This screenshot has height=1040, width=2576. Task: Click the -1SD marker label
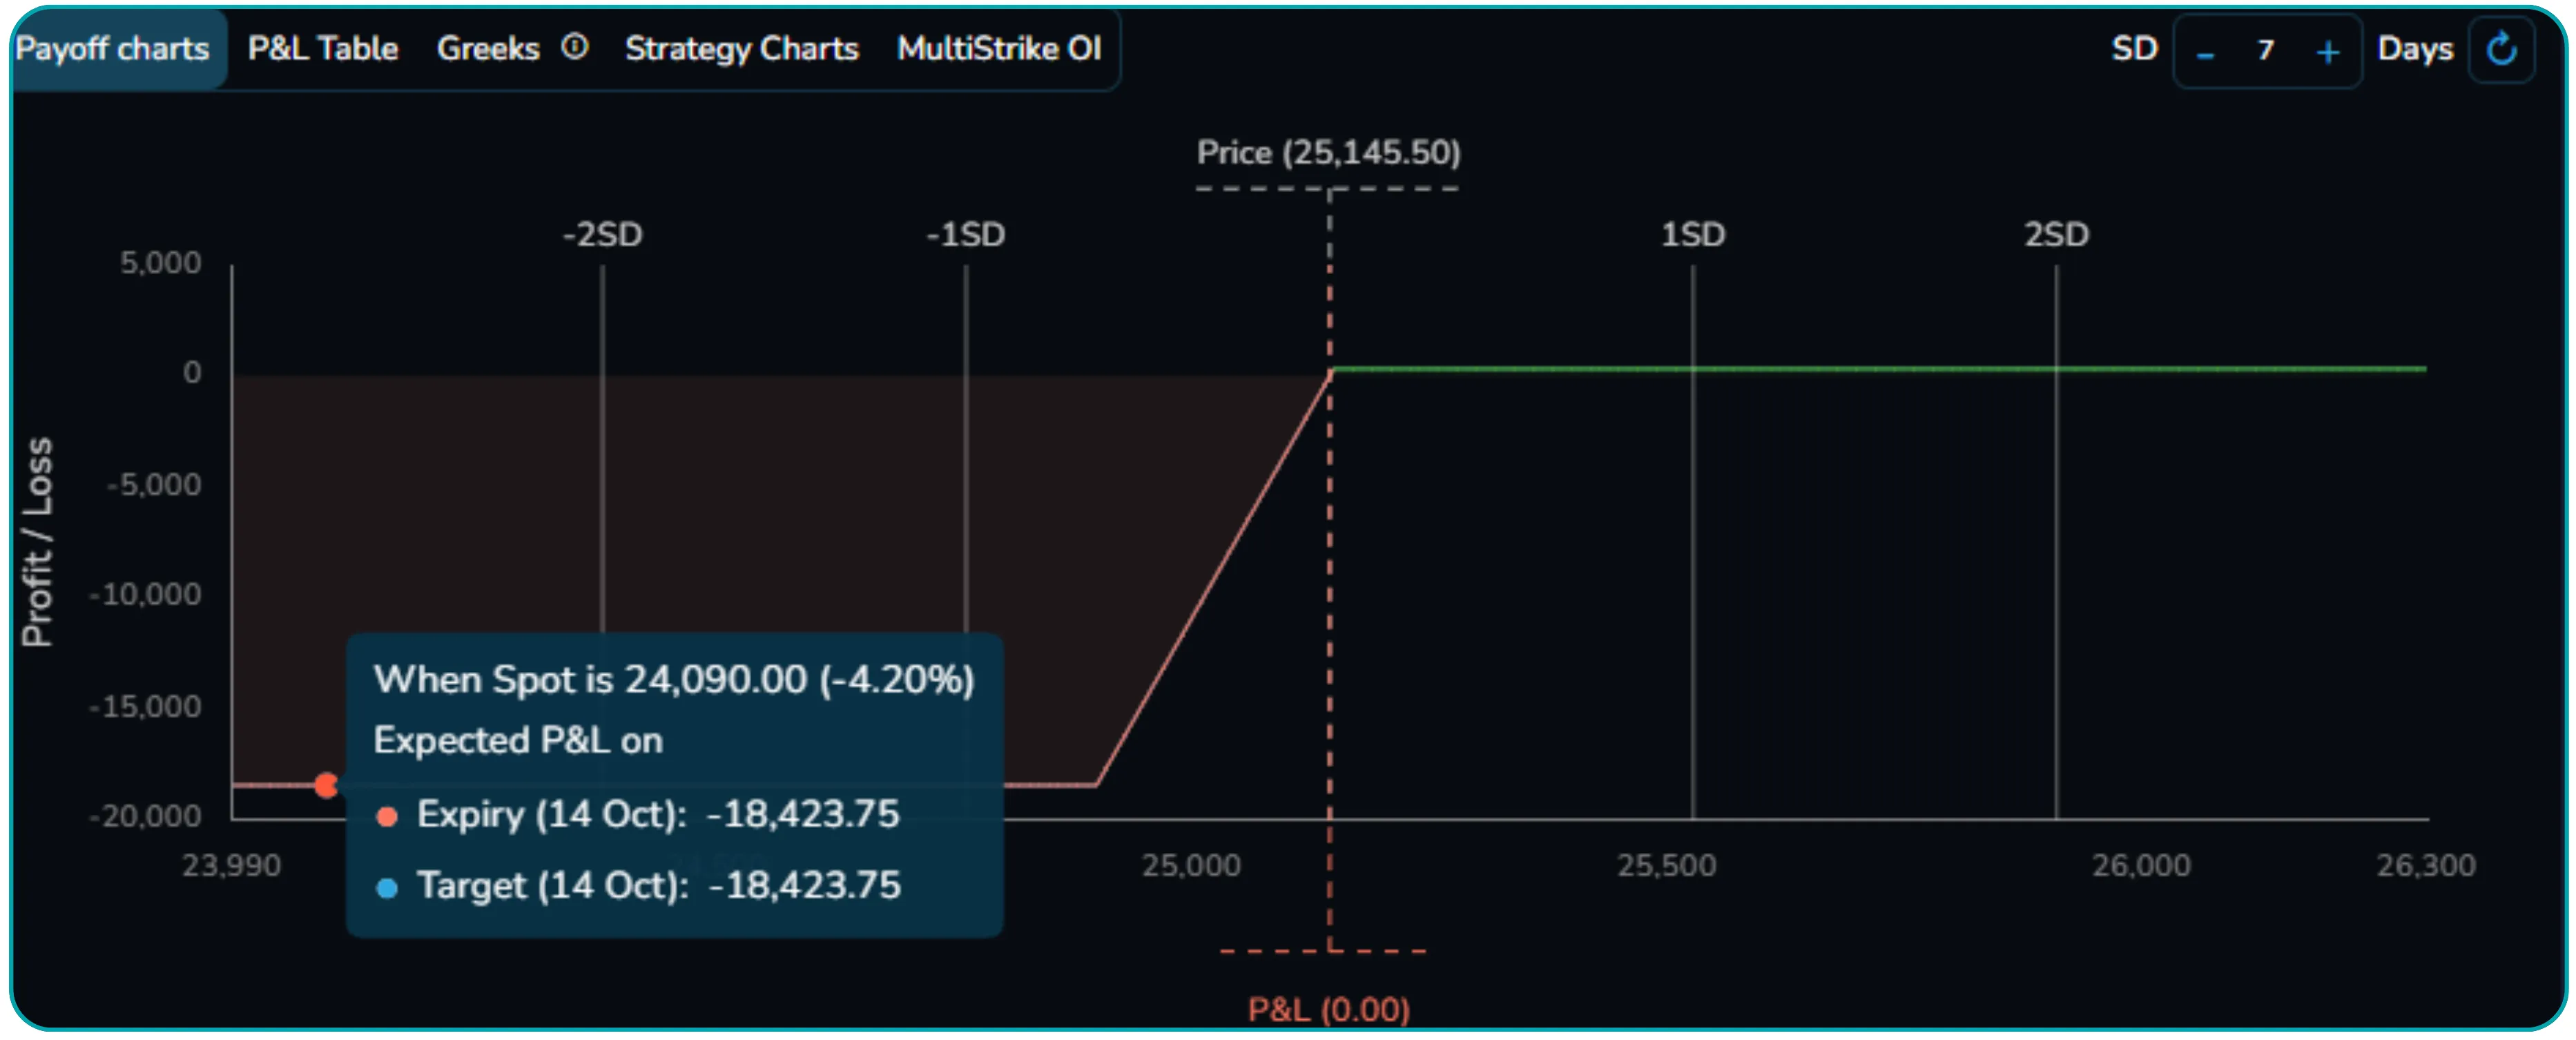965,235
